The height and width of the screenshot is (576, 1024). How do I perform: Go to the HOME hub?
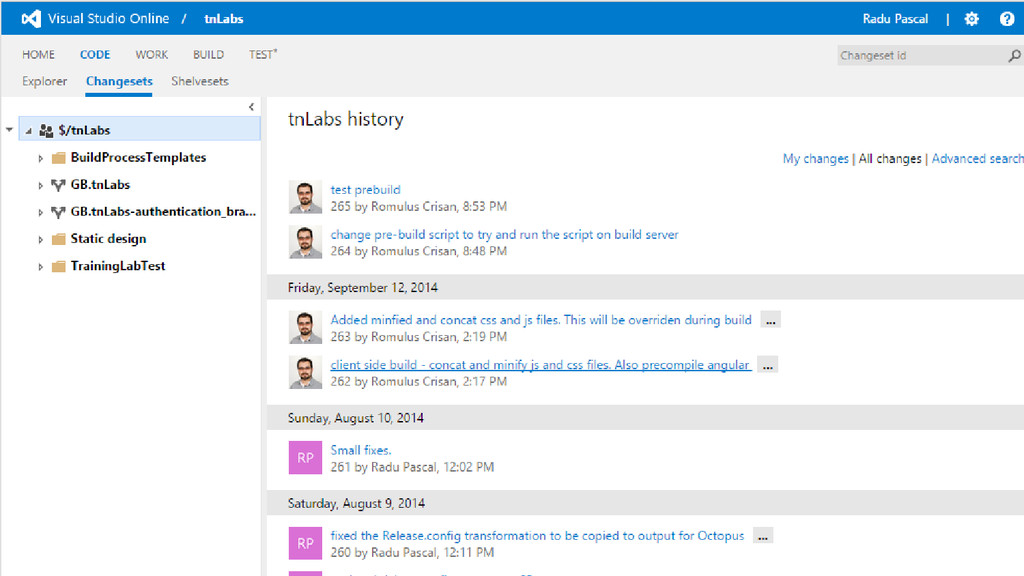(39, 55)
